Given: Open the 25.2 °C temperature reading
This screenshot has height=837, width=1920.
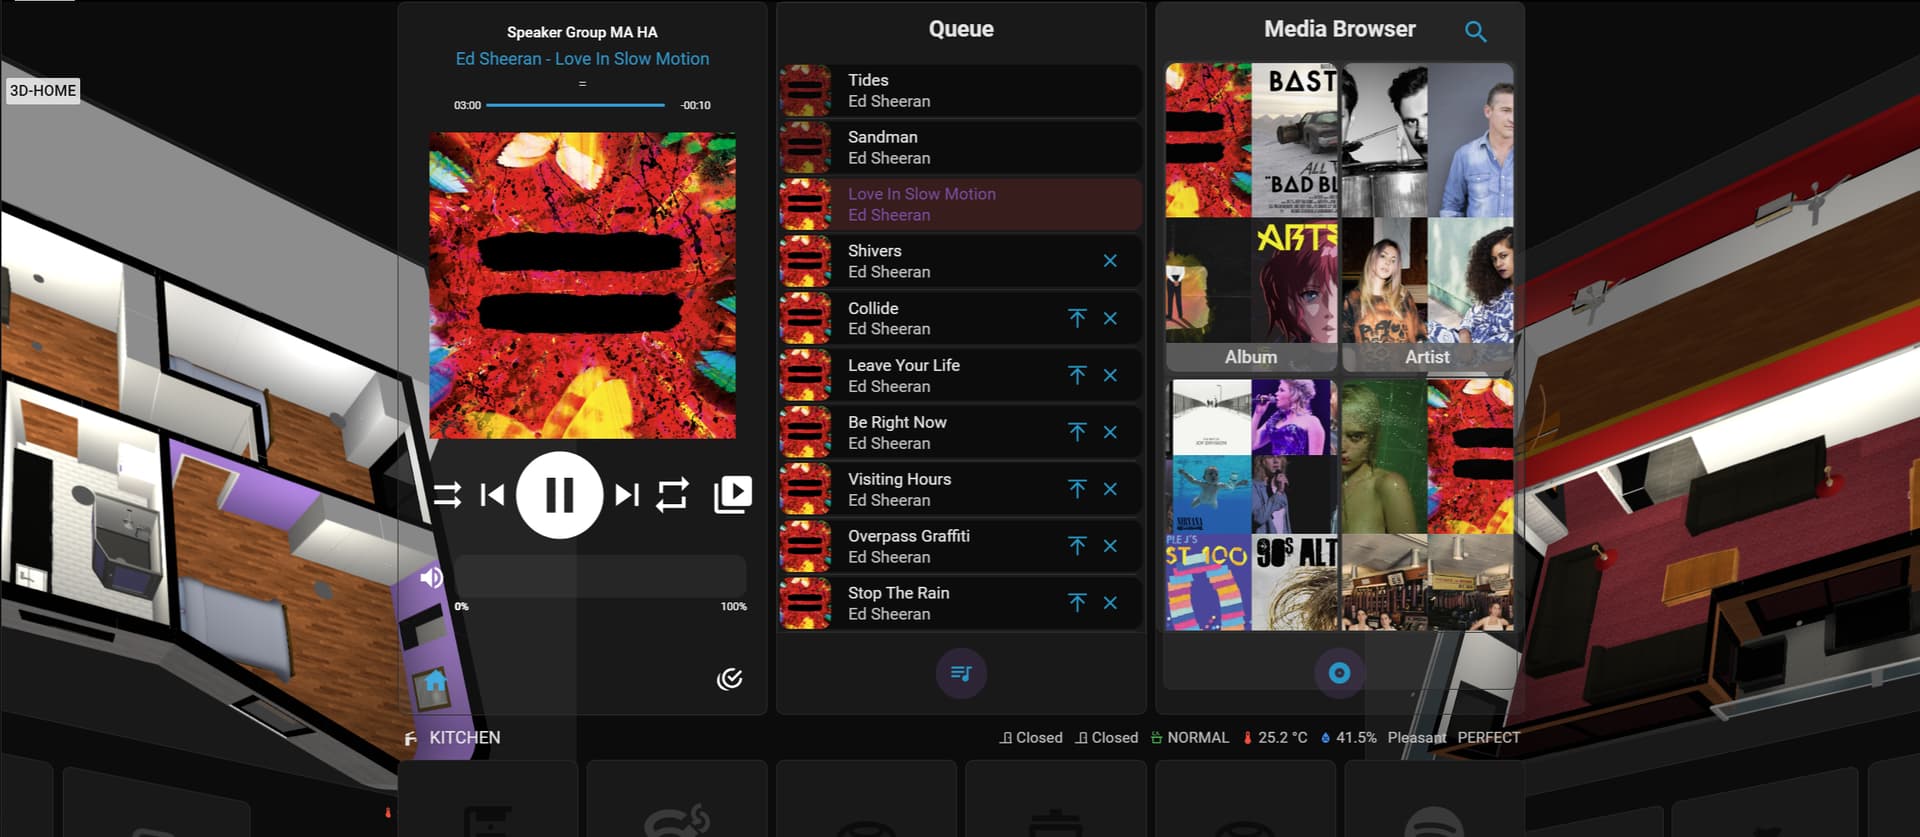Looking at the screenshot, I should (1275, 738).
